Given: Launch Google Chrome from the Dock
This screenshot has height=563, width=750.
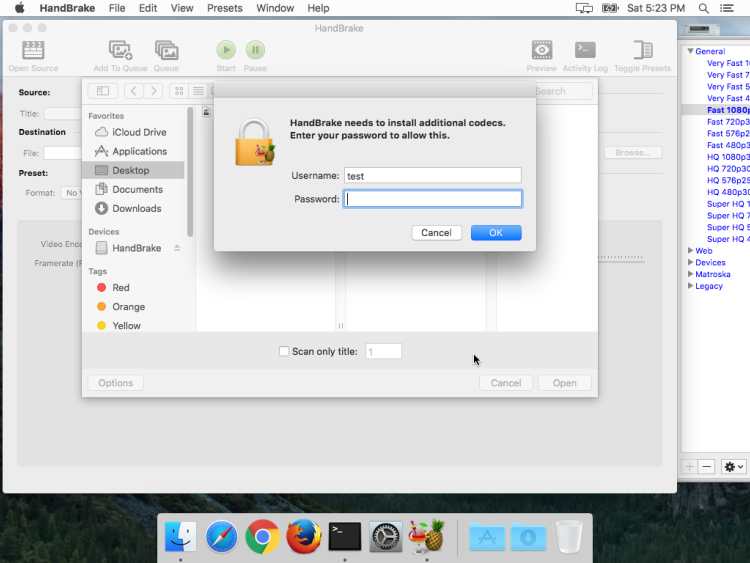Looking at the screenshot, I should point(263,536).
